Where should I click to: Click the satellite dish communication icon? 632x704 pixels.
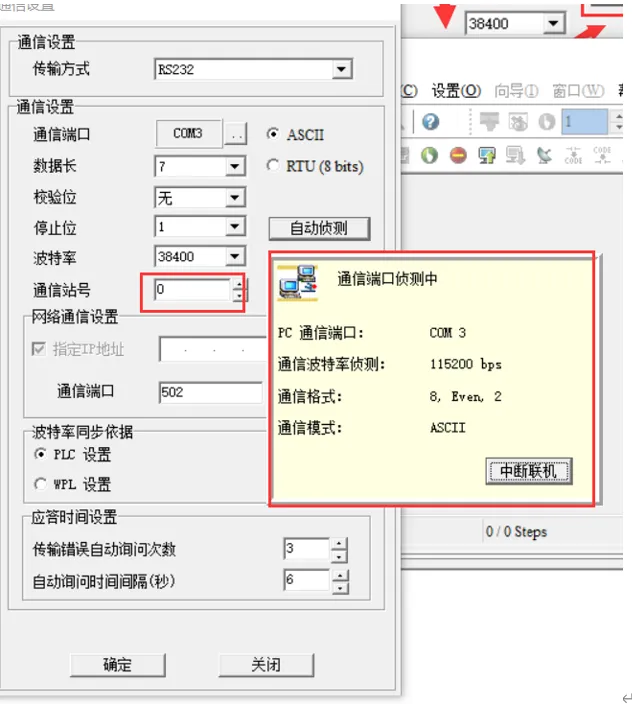tap(544, 155)
